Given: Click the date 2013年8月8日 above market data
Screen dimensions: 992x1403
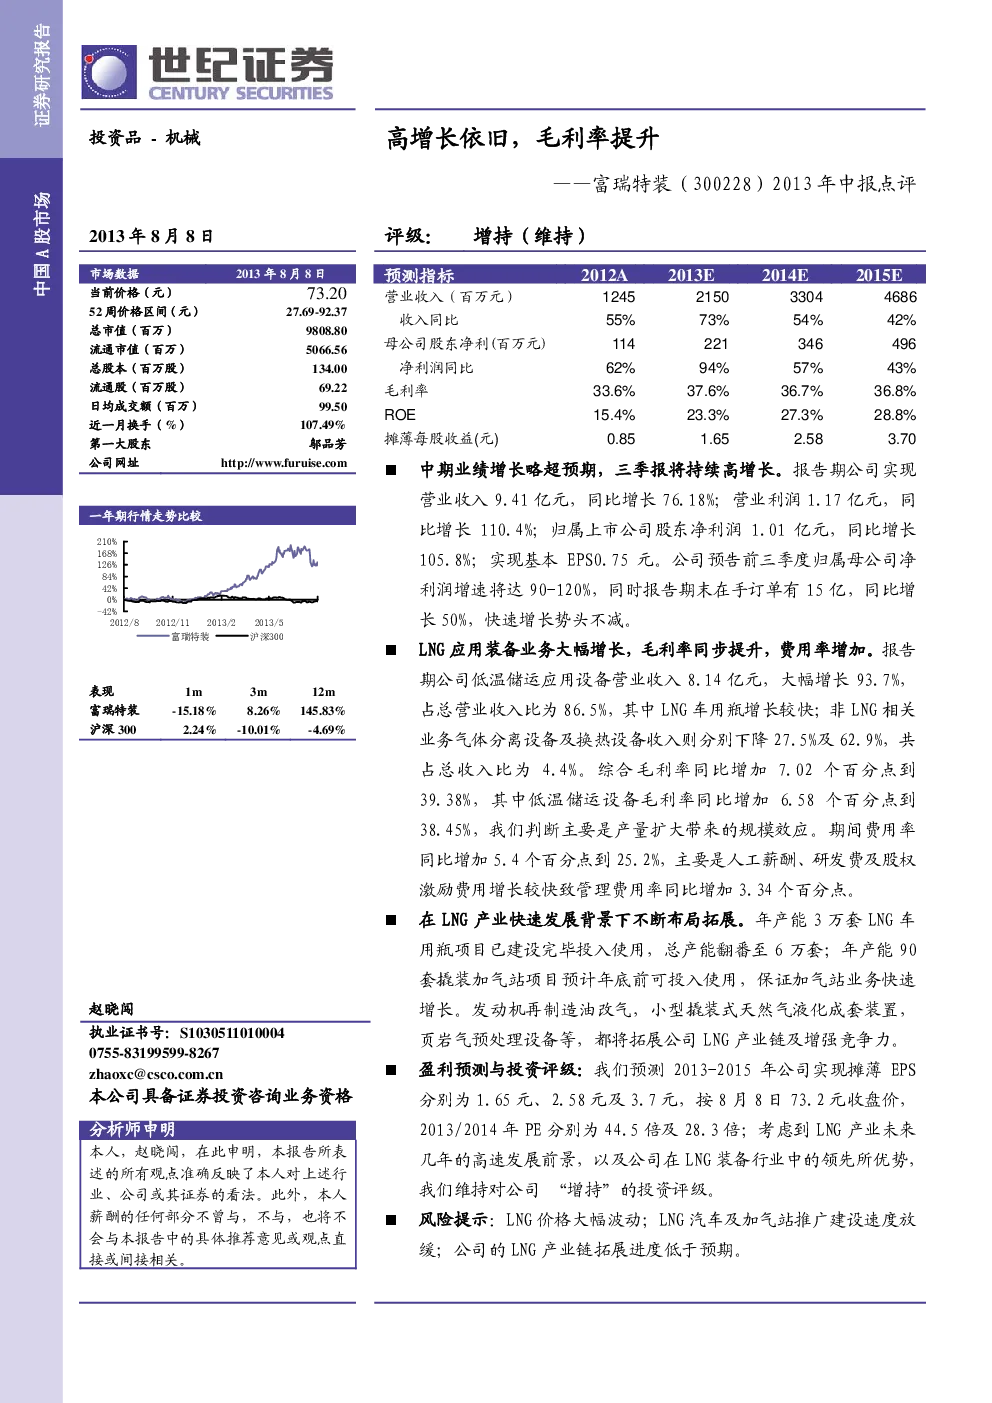Looking at the screenshot, I should click(x=151, y=236).
